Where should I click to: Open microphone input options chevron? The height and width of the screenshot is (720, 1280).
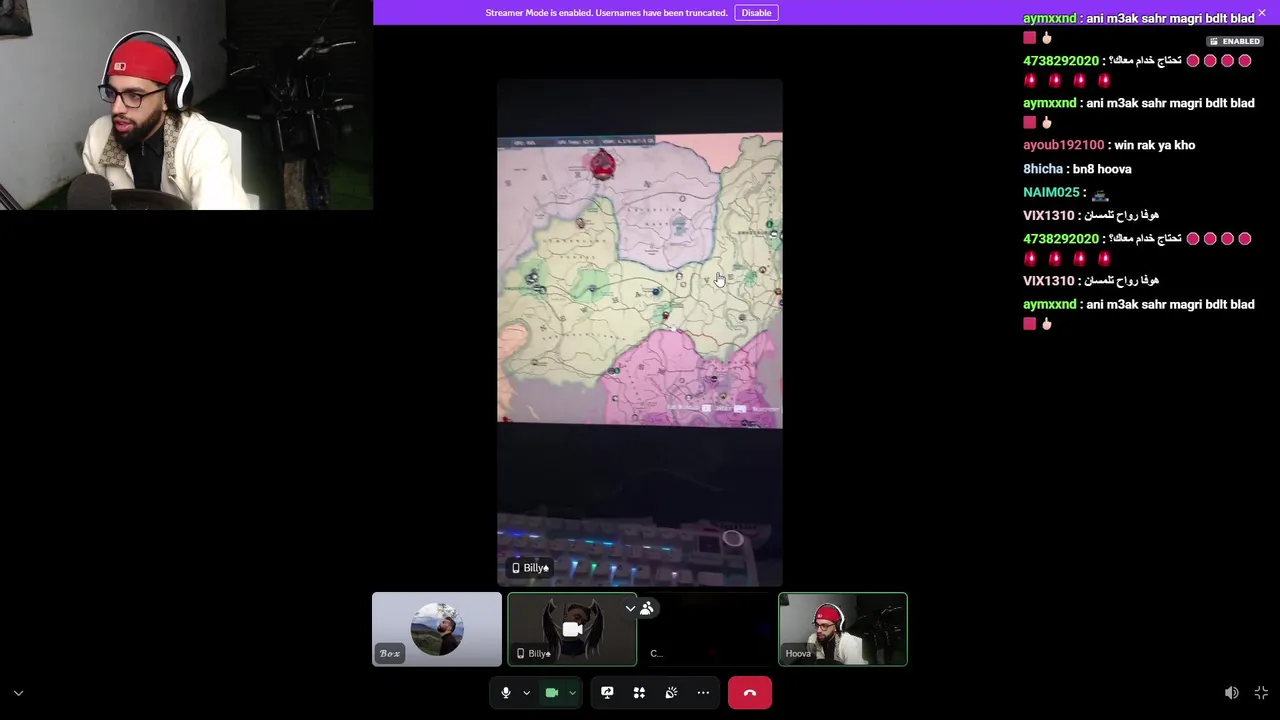coord(526,693)
